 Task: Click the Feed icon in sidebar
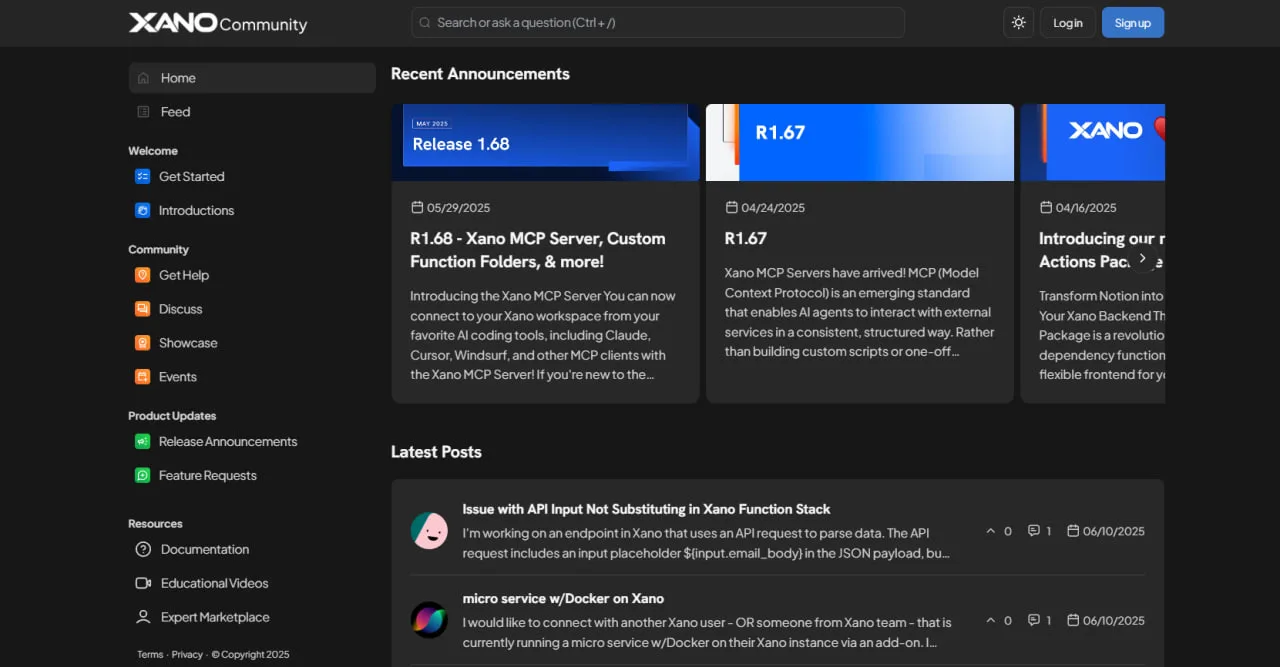pyautogui.click(x=143, y=112)
